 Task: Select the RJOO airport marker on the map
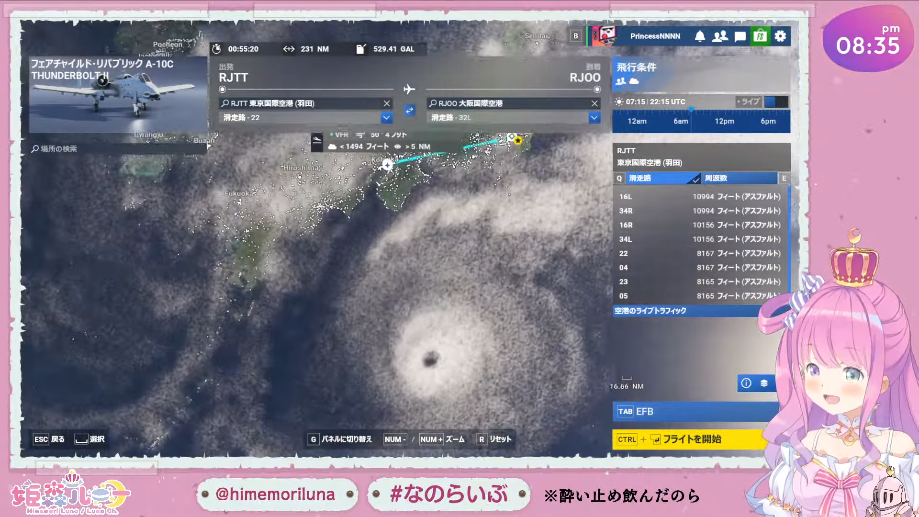387,165
